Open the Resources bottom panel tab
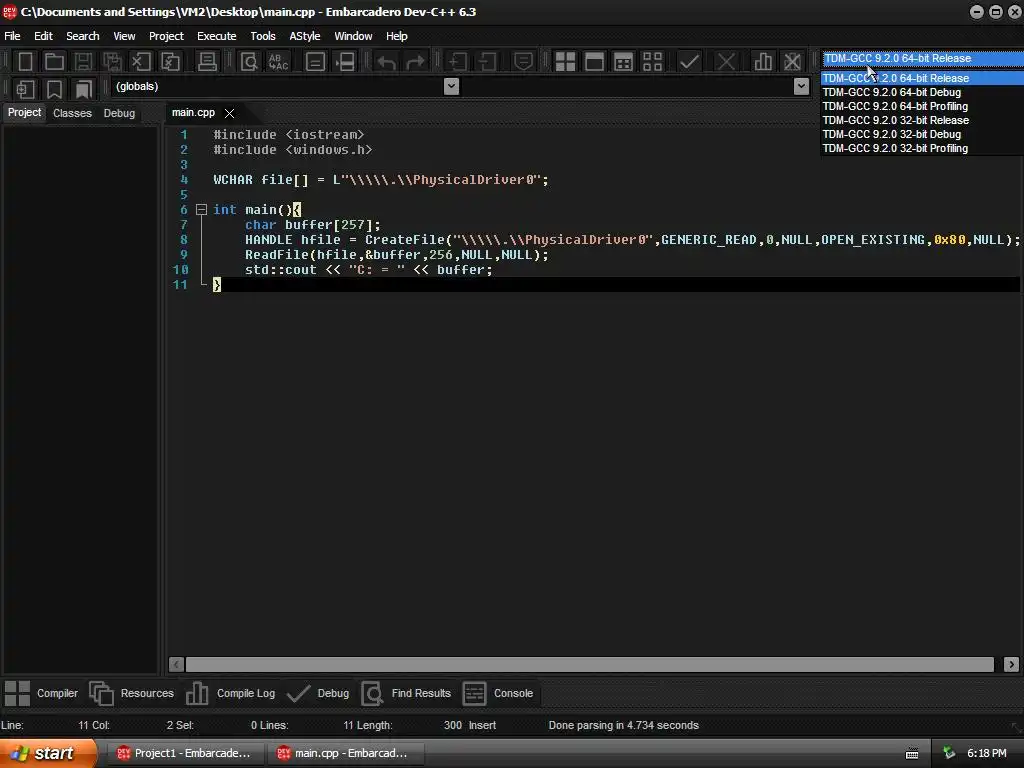Viewport: 1024px width, 768px height. pos(131,693)
